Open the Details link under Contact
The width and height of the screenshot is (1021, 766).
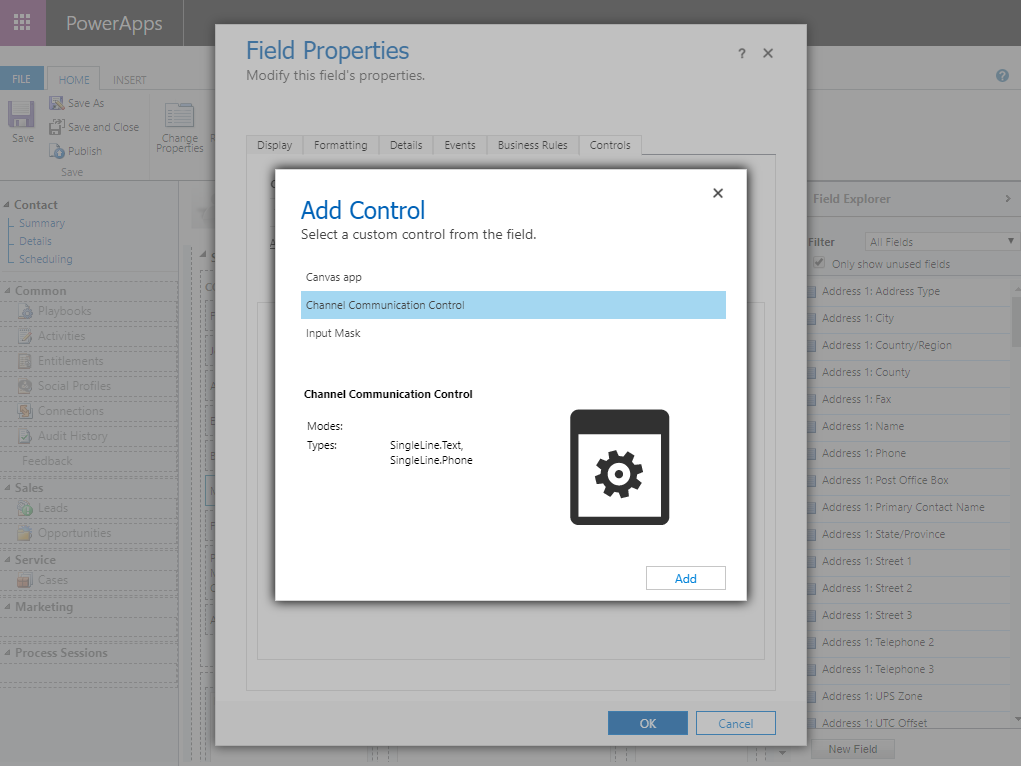[x=35, y=241]
